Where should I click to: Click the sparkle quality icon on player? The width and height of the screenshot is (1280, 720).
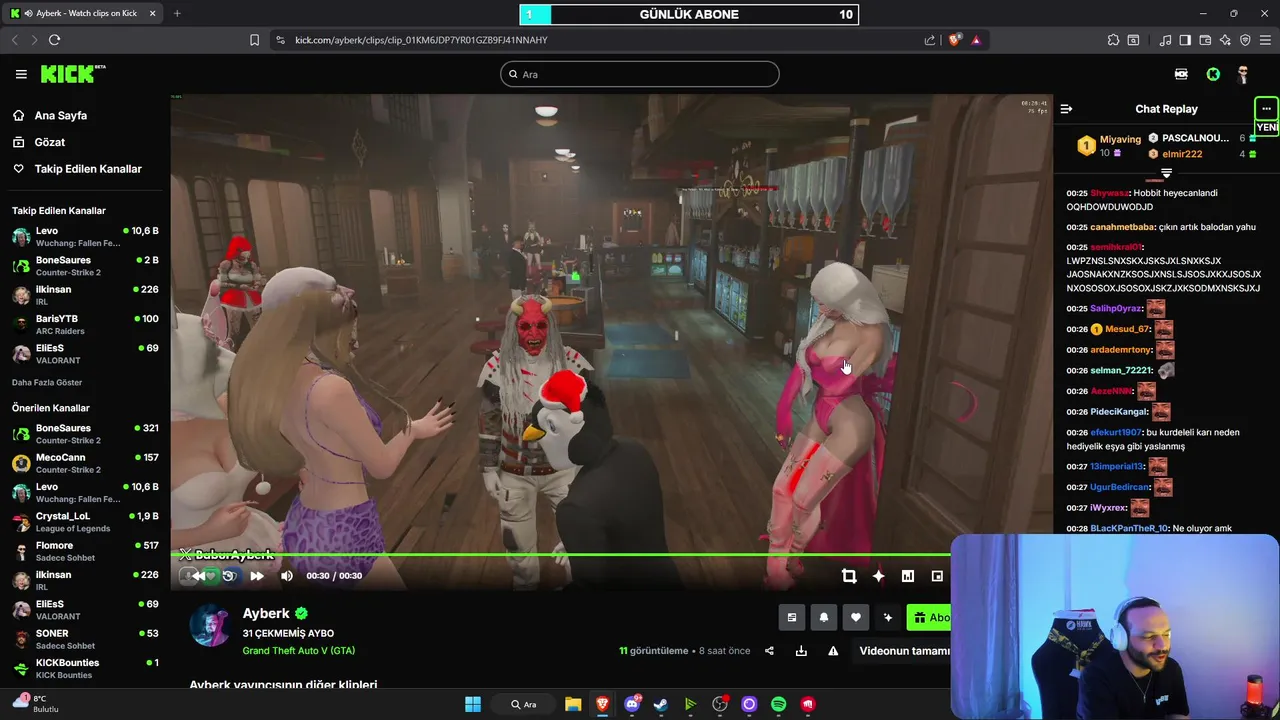click(x=878, y=576)
